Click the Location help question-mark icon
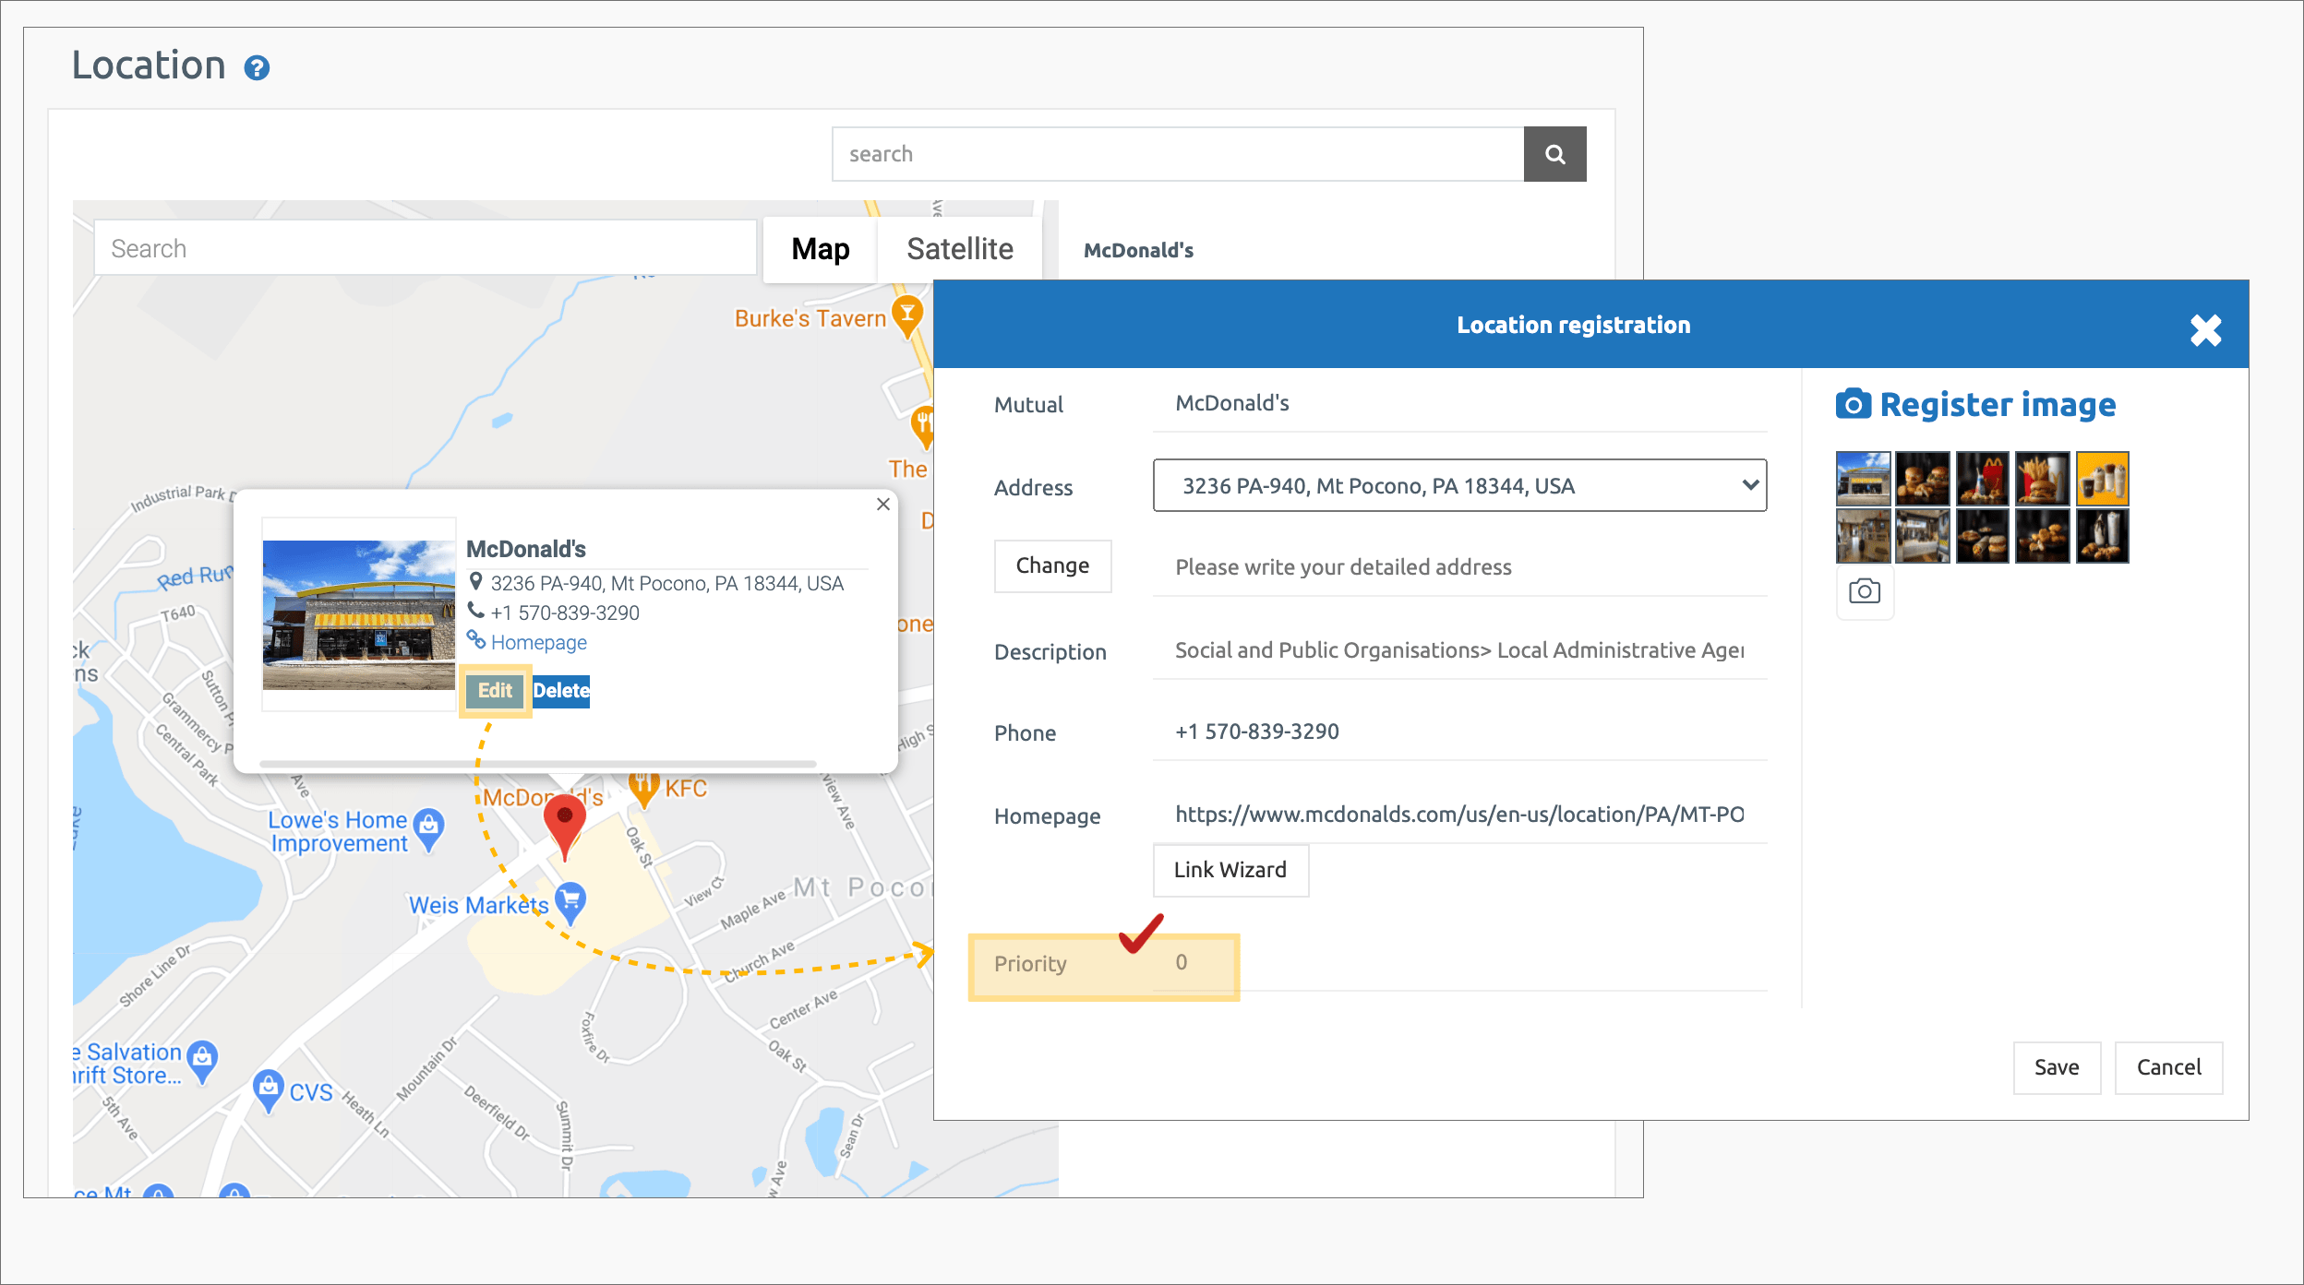This screenshot has width=2304, height=1285. click(x=257, y=68)
